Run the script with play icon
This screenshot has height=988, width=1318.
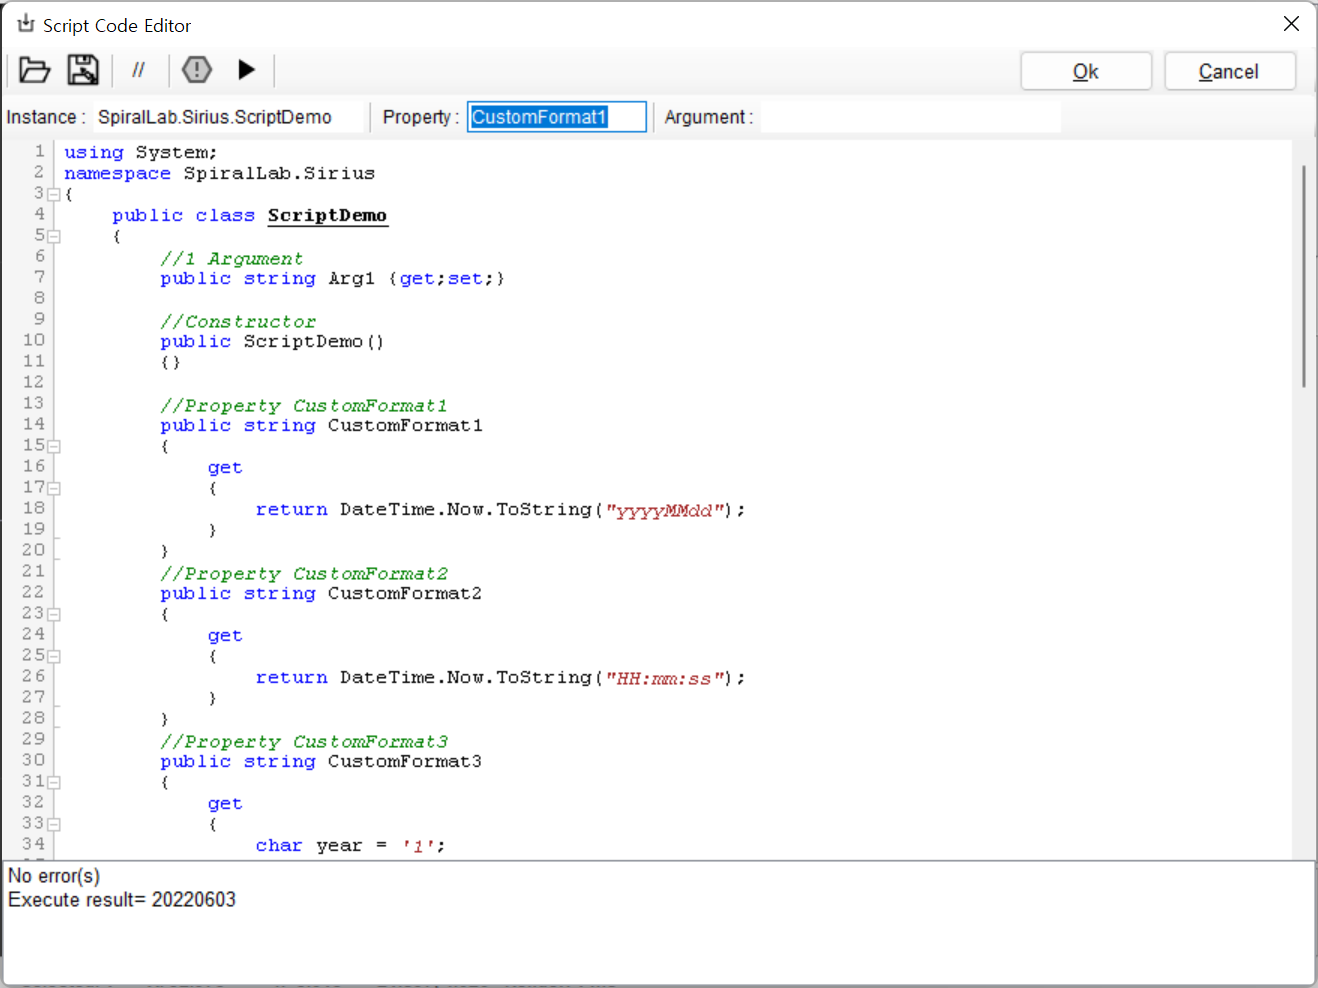pyautogui.click(x=246, y=70)
